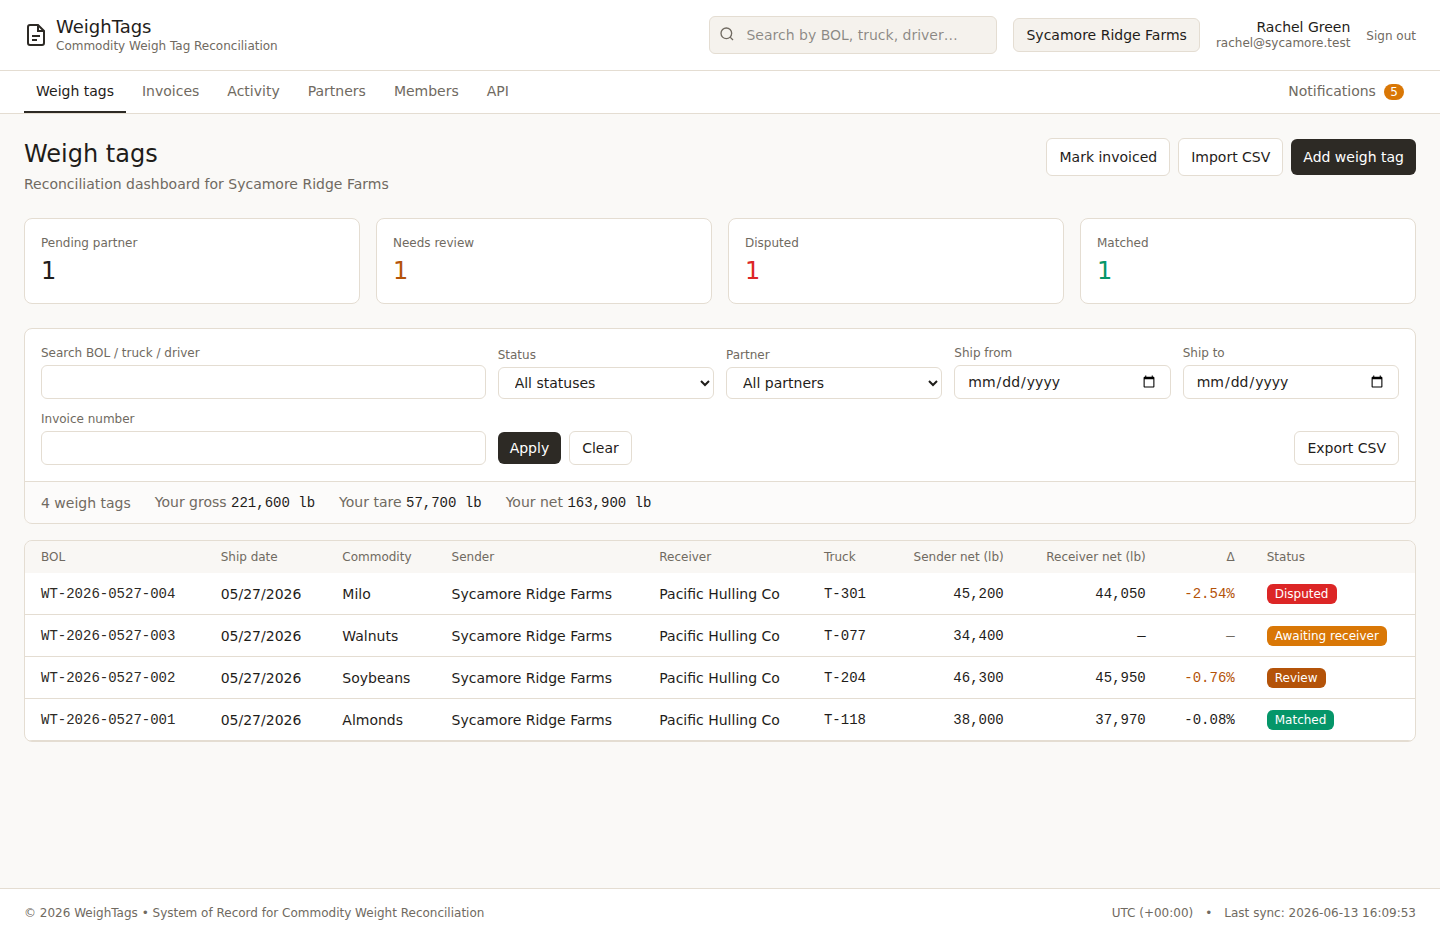Viewport: 1440px width, 937px height.
Task: Click the magnifier icon in global search
Action: (727, 34)
